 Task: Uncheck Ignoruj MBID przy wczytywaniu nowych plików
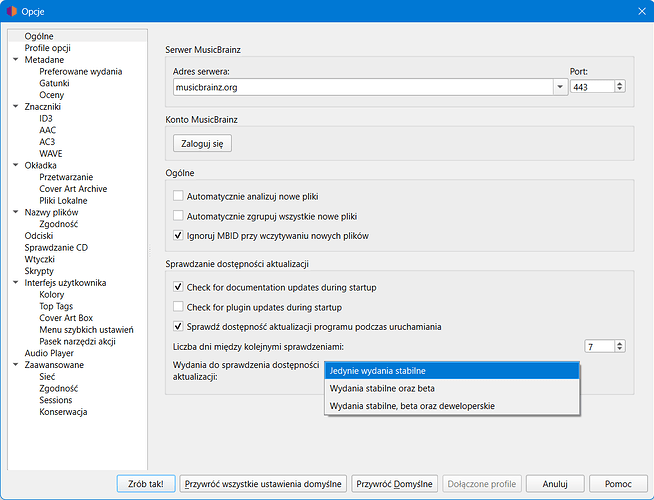[179, 236]
